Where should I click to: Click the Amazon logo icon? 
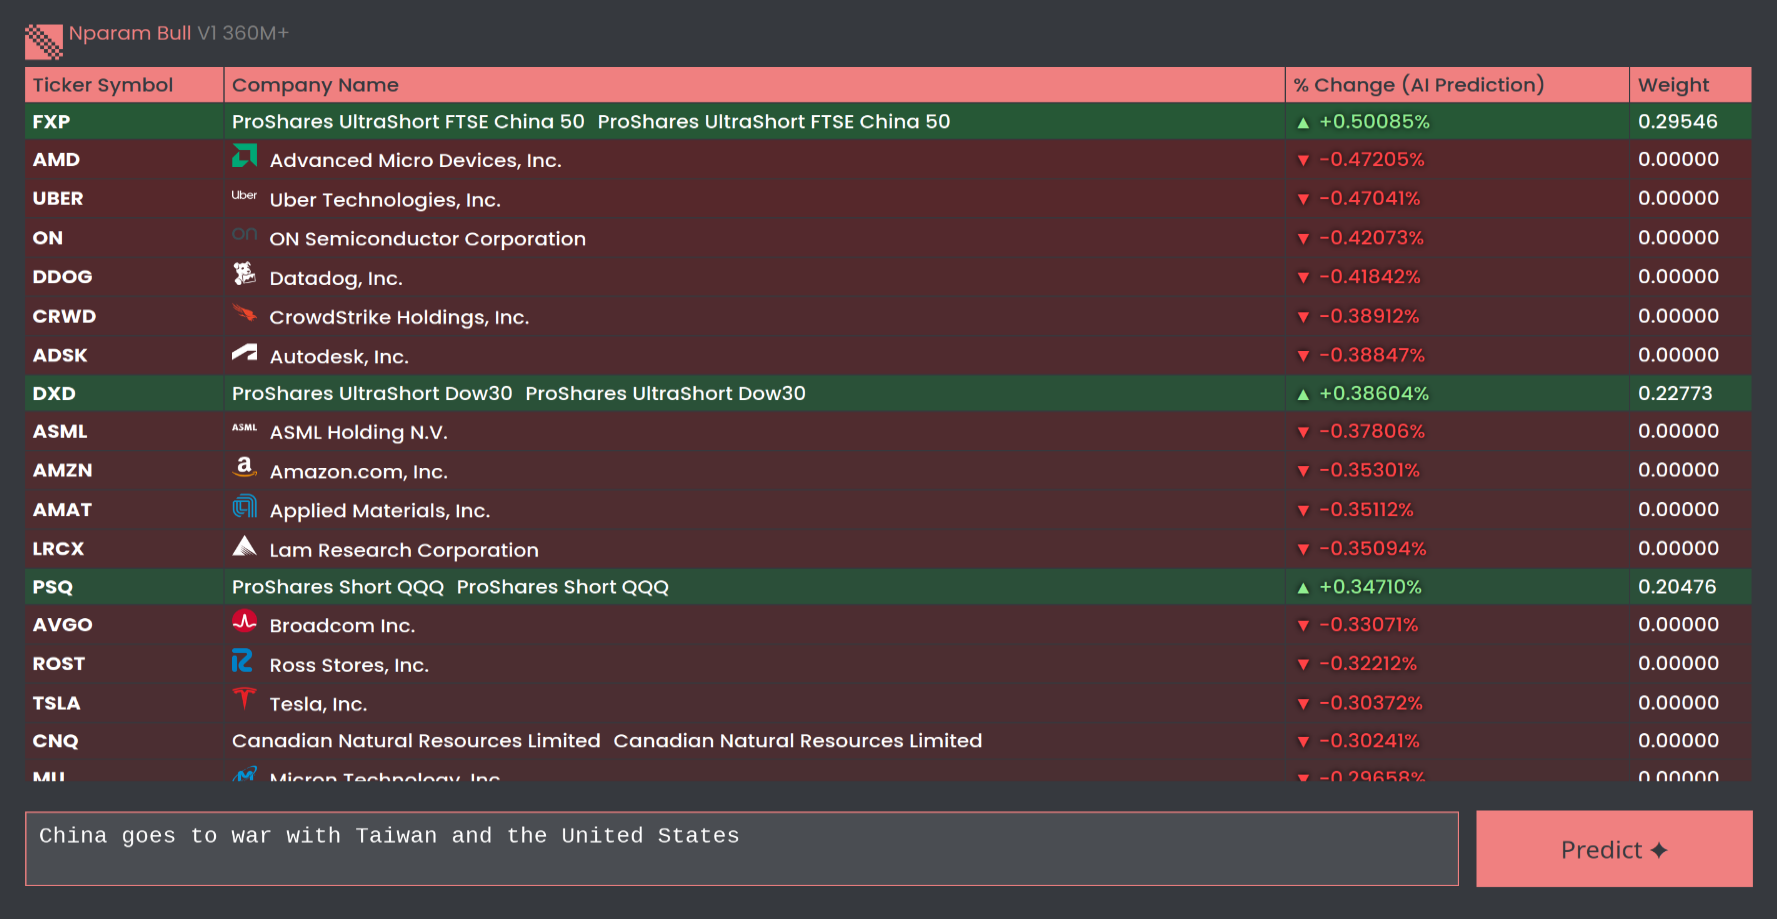click(245, 467)
